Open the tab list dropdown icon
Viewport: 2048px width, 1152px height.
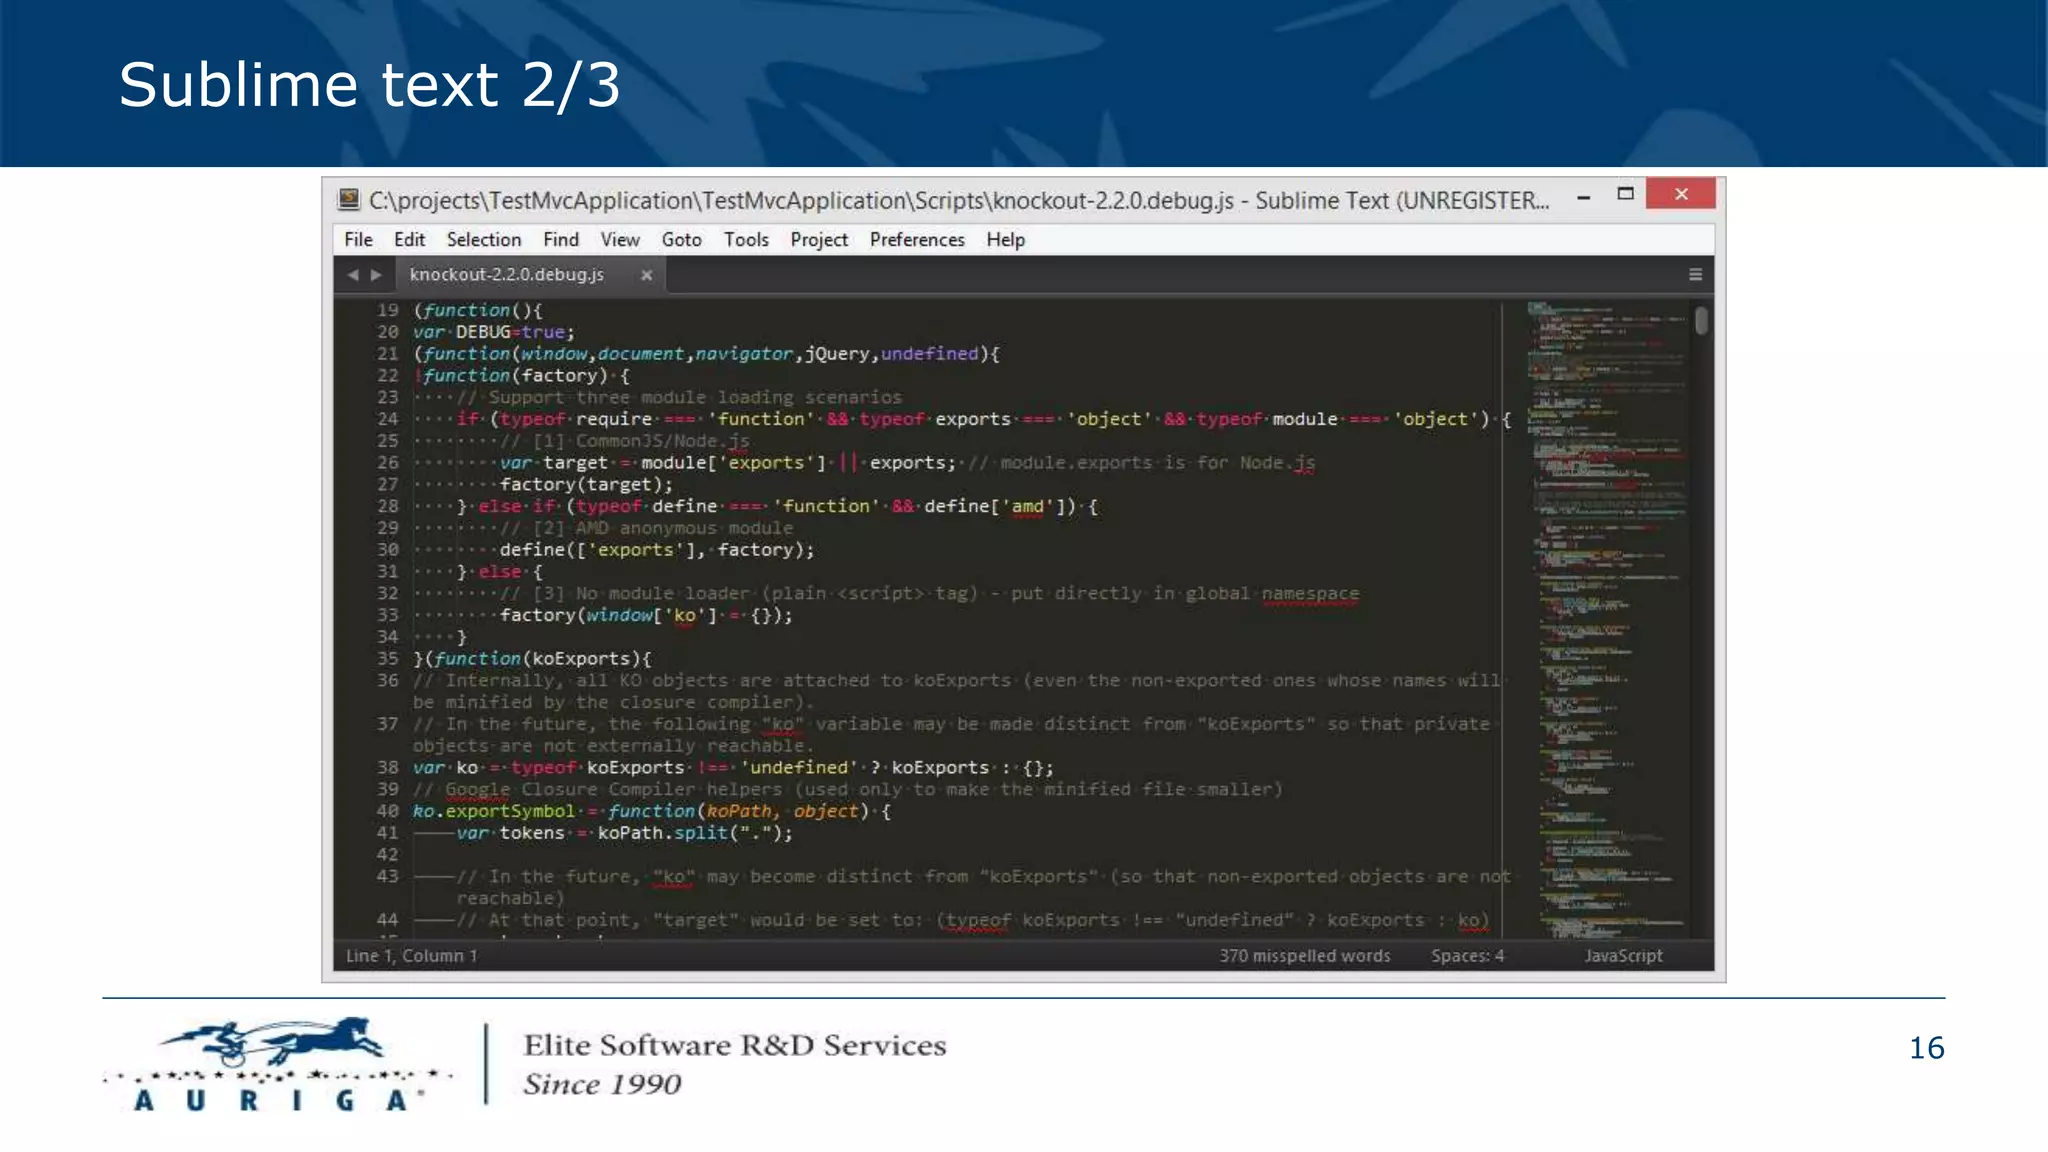click(x=1695, y=274)
